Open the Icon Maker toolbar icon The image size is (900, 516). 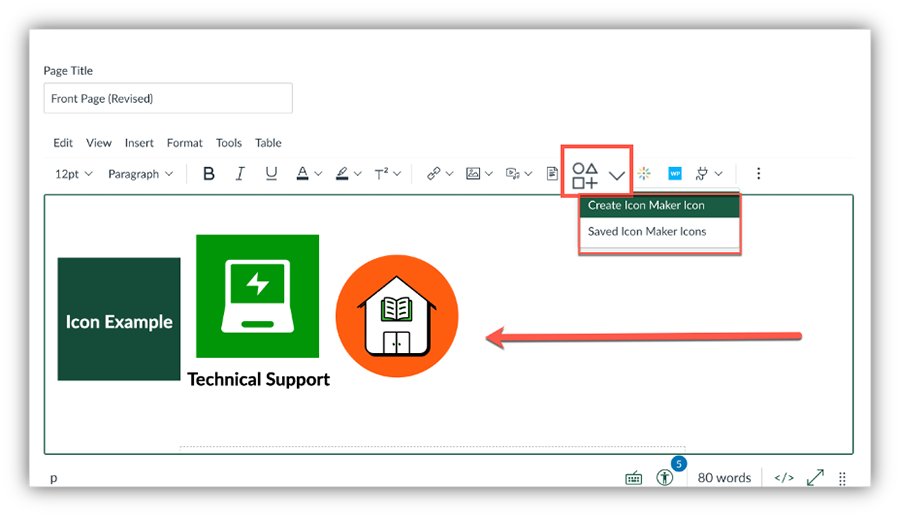point(585,175)
